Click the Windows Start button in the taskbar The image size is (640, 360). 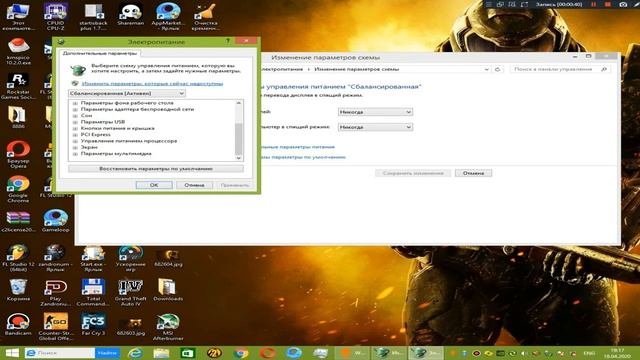(x=11, y=353)
